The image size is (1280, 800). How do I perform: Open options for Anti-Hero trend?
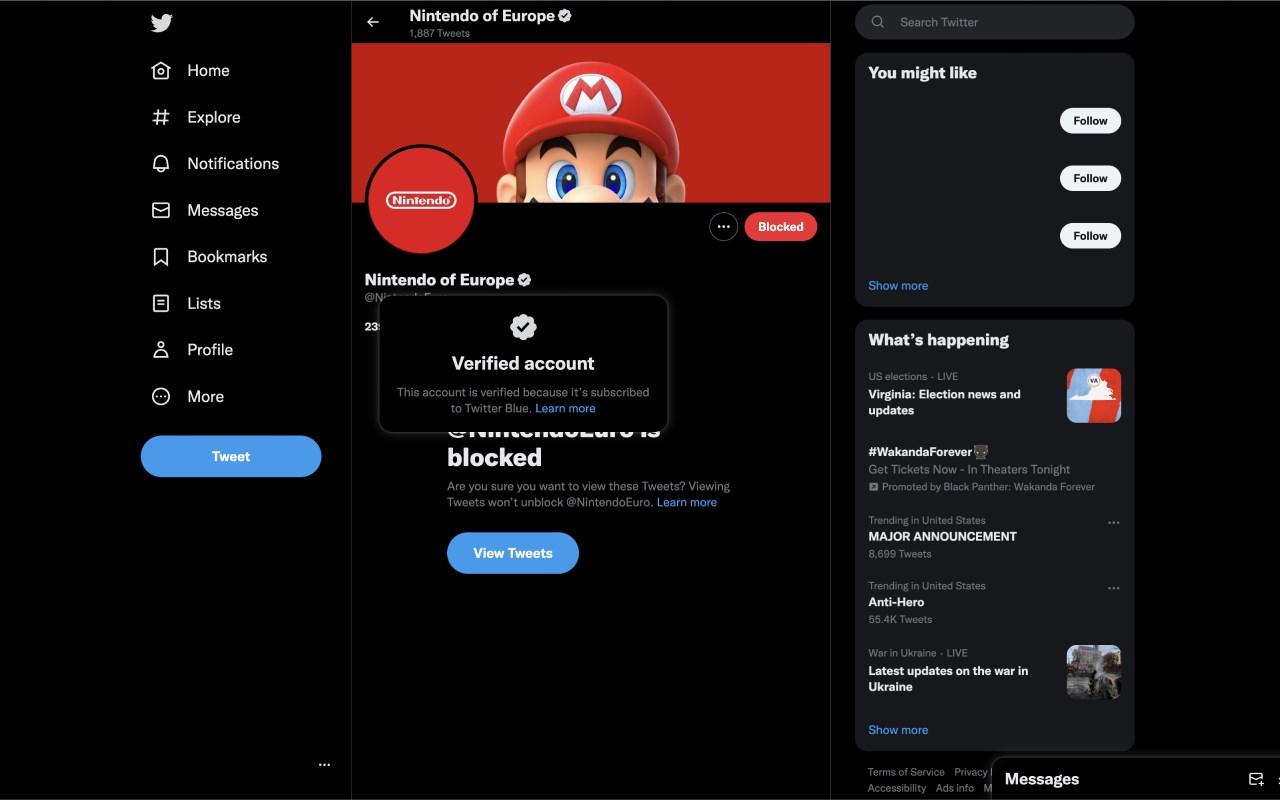pyautogui.click(x=1113, y=588)
